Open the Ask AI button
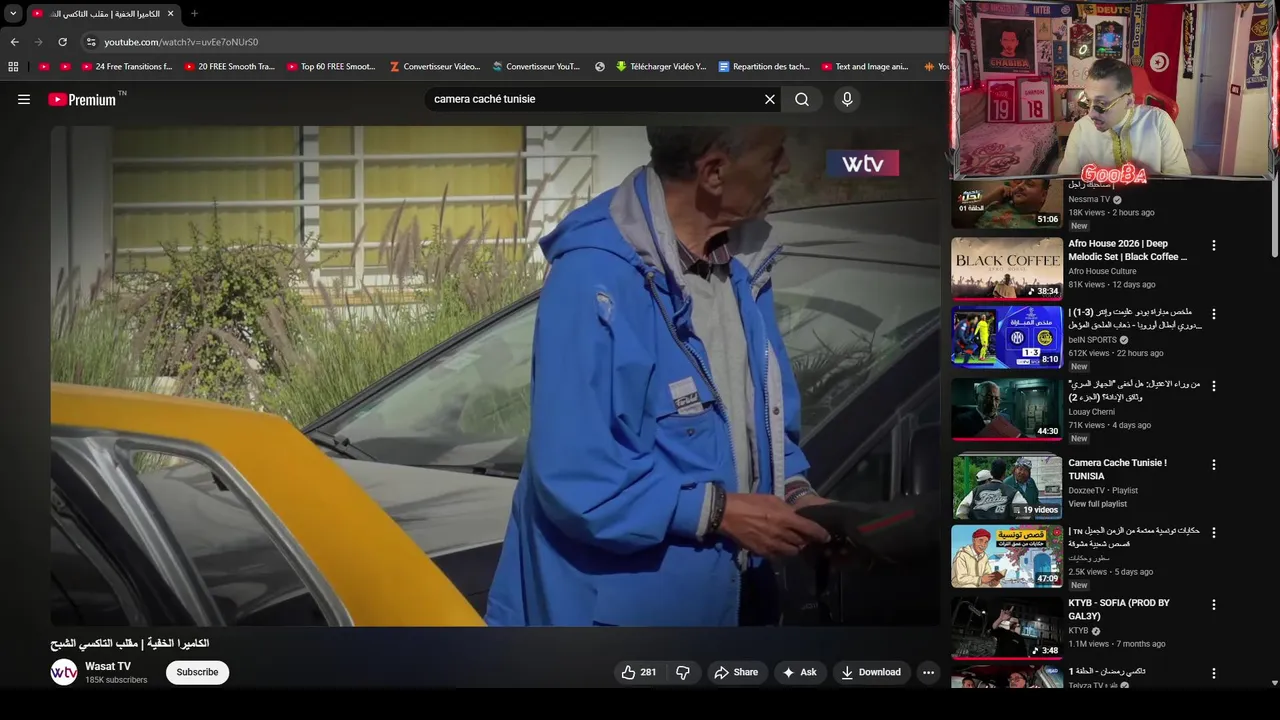 click(x=799, y=672)
